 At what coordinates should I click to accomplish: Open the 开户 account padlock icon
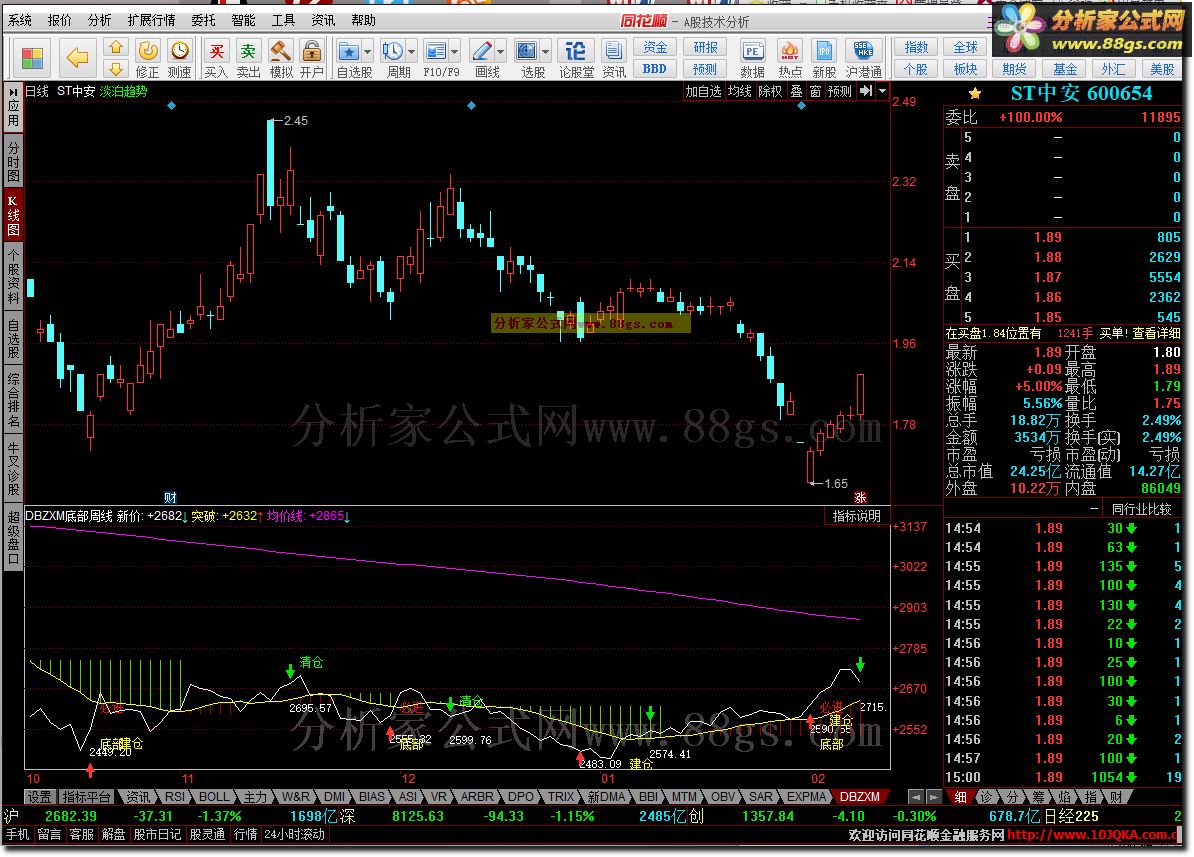(311, 59)
